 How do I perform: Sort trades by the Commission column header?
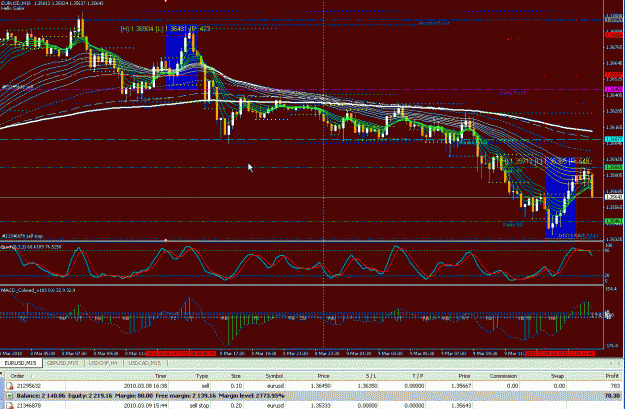click(503, 376)
